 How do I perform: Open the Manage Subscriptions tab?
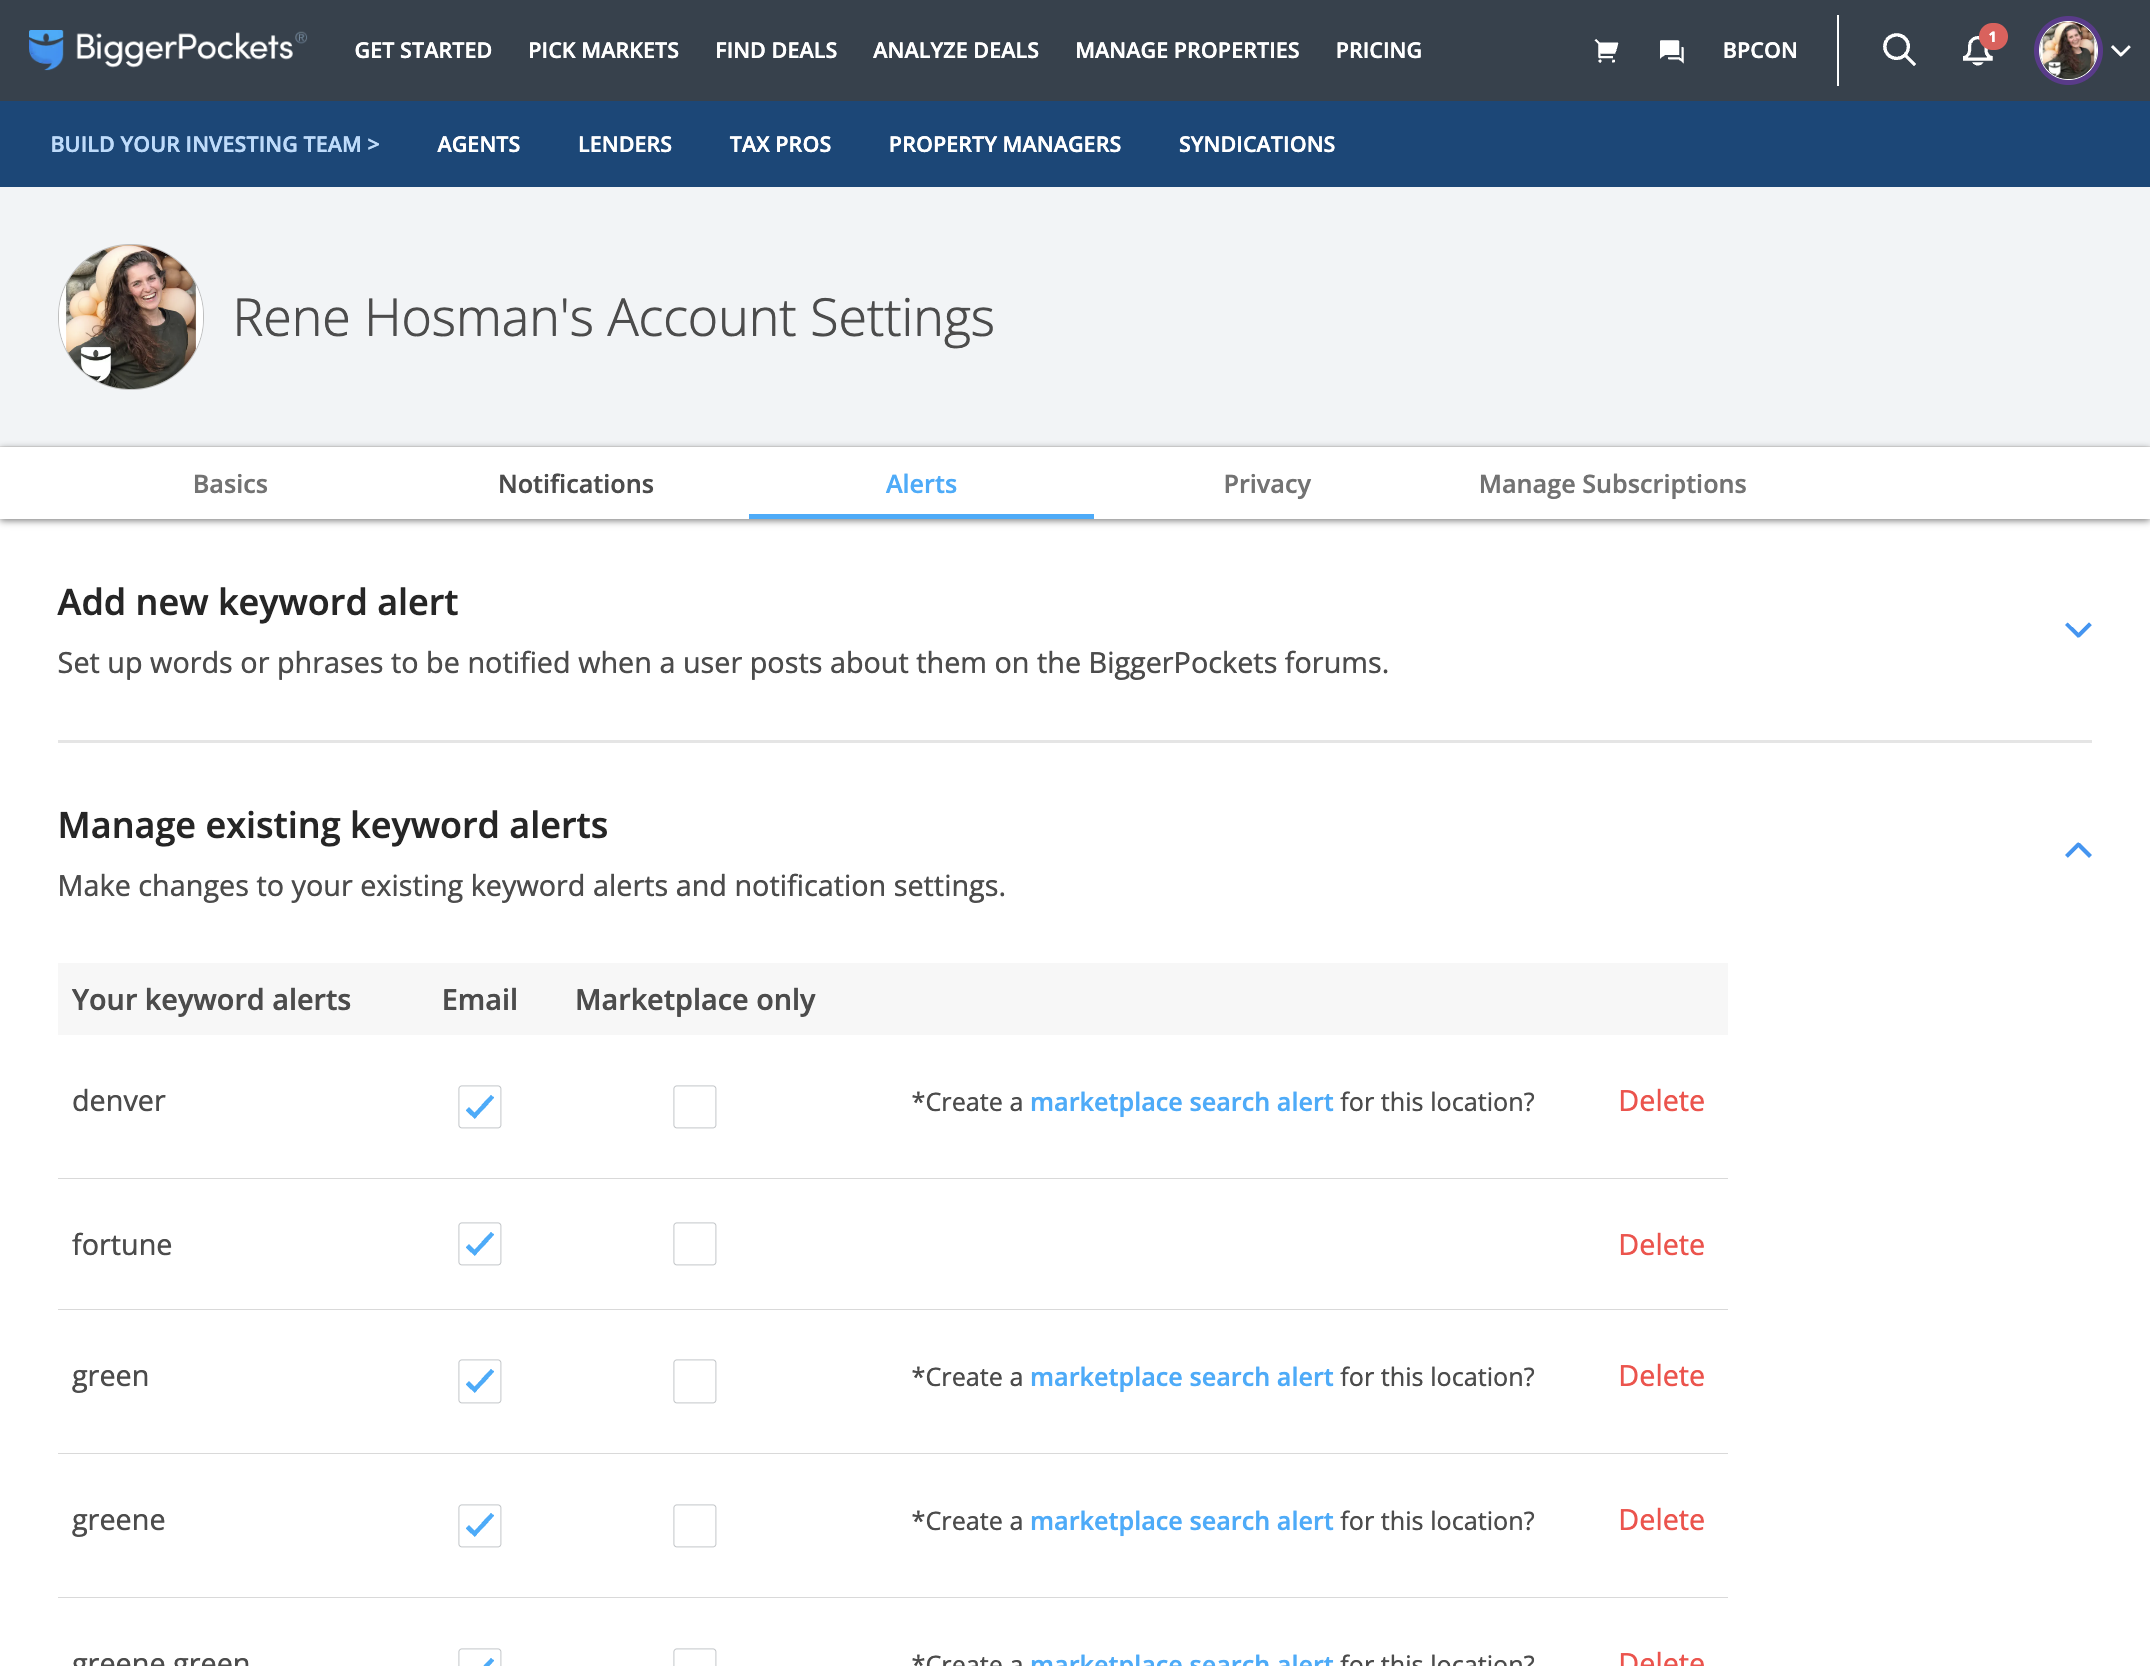[1612, 484]
